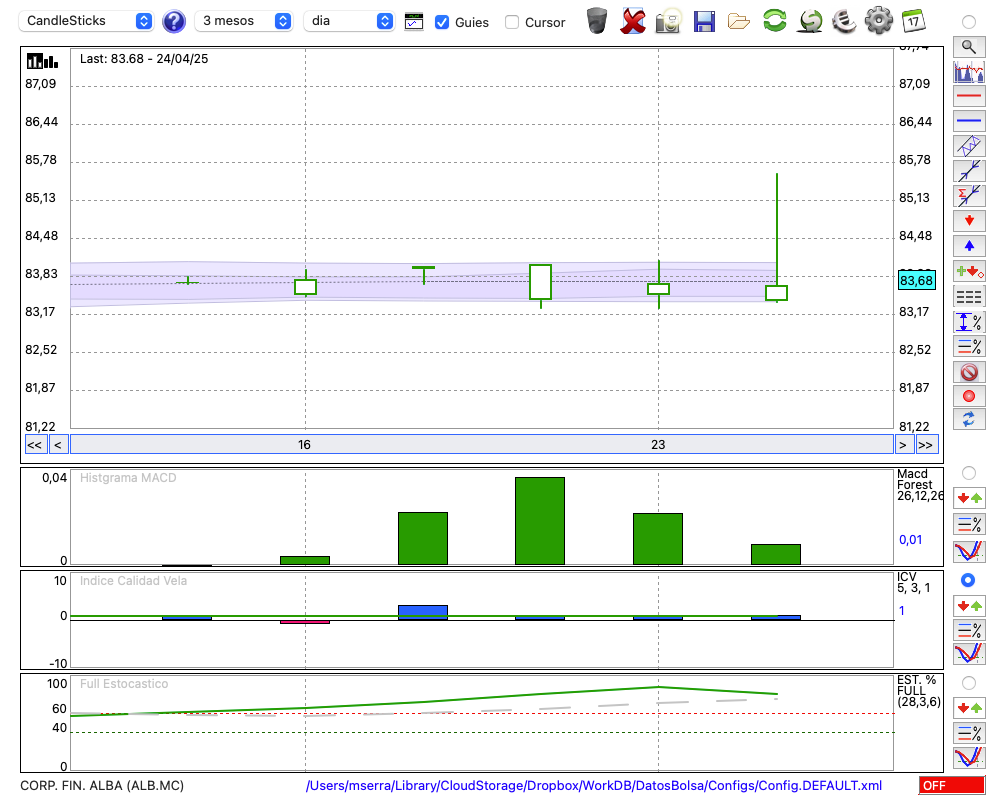Image resolution: width=1000 pixels, height=800 pixels.
Task: Click the indicator curve button for Estocastico panel
Action: pos(969,758)
